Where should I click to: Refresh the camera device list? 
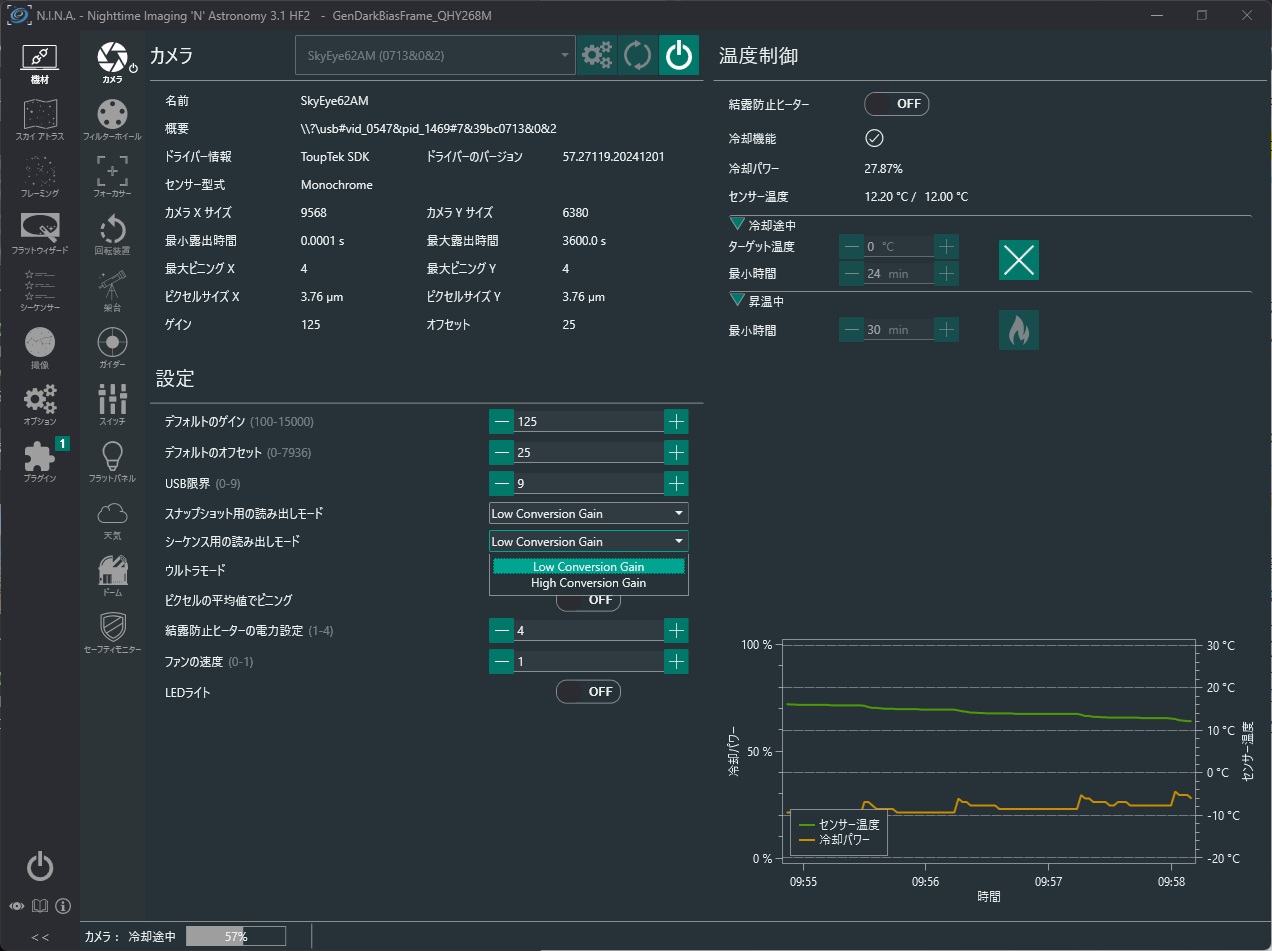point(637,55)
